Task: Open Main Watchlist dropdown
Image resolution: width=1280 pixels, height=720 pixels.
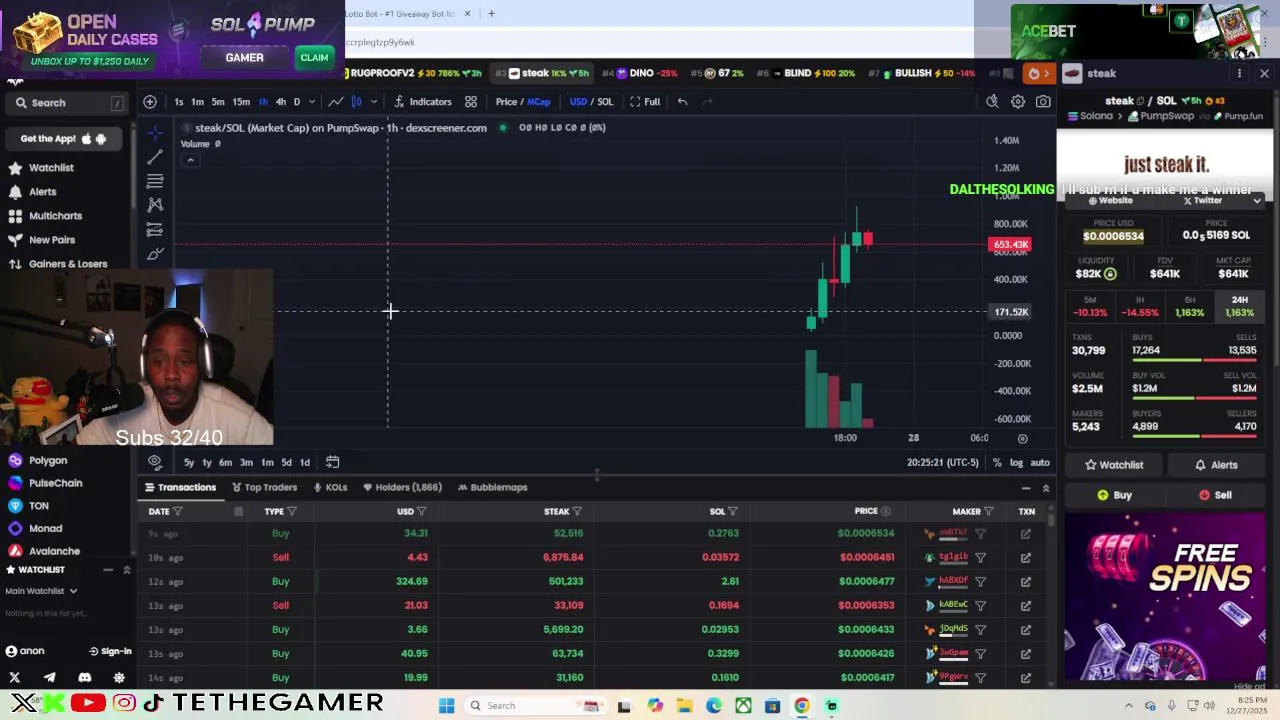Action: click(41, 591)
